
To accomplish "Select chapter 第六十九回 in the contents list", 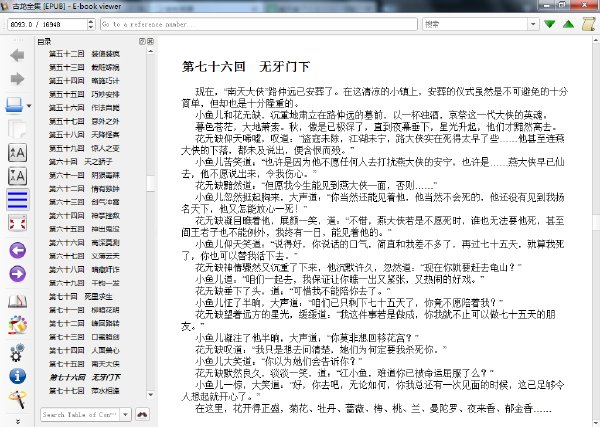I will 84,283.
